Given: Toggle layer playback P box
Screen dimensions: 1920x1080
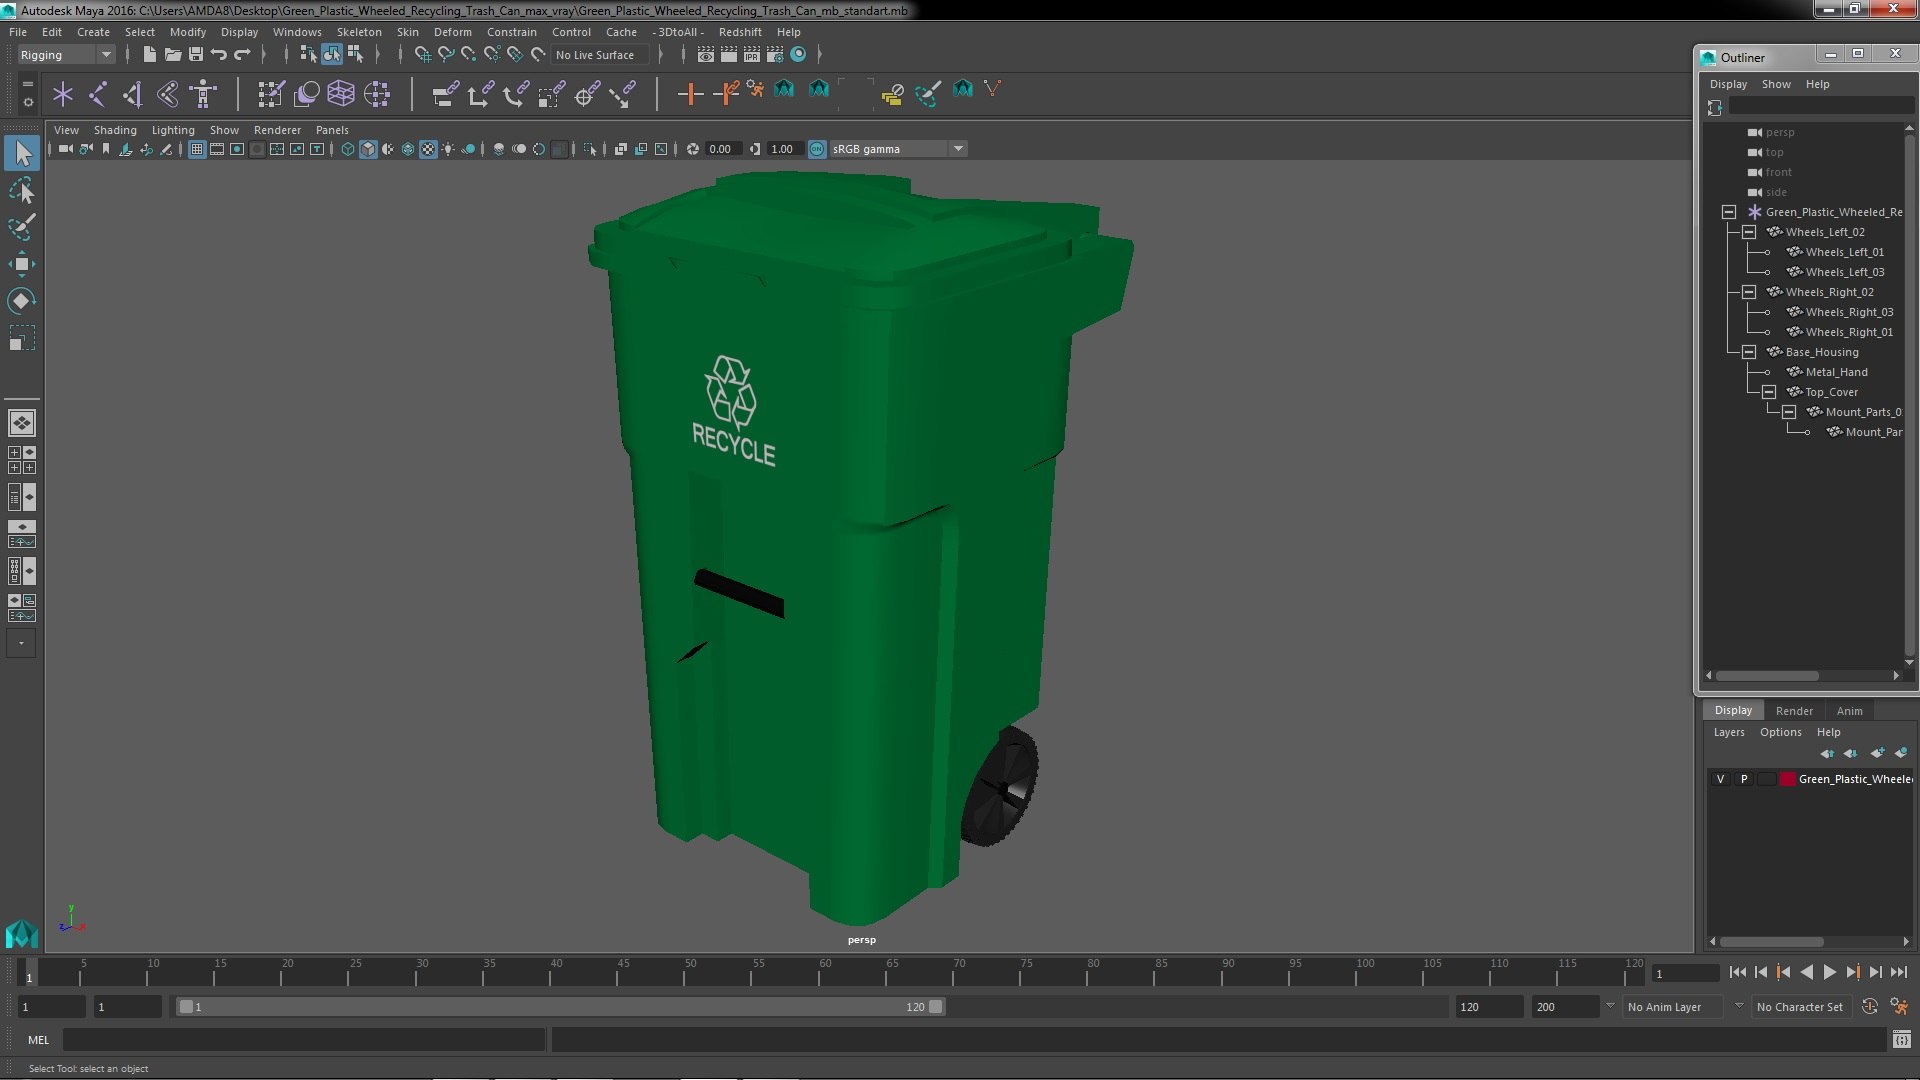Looking at the screenshot, I should tap(1744, 779).
